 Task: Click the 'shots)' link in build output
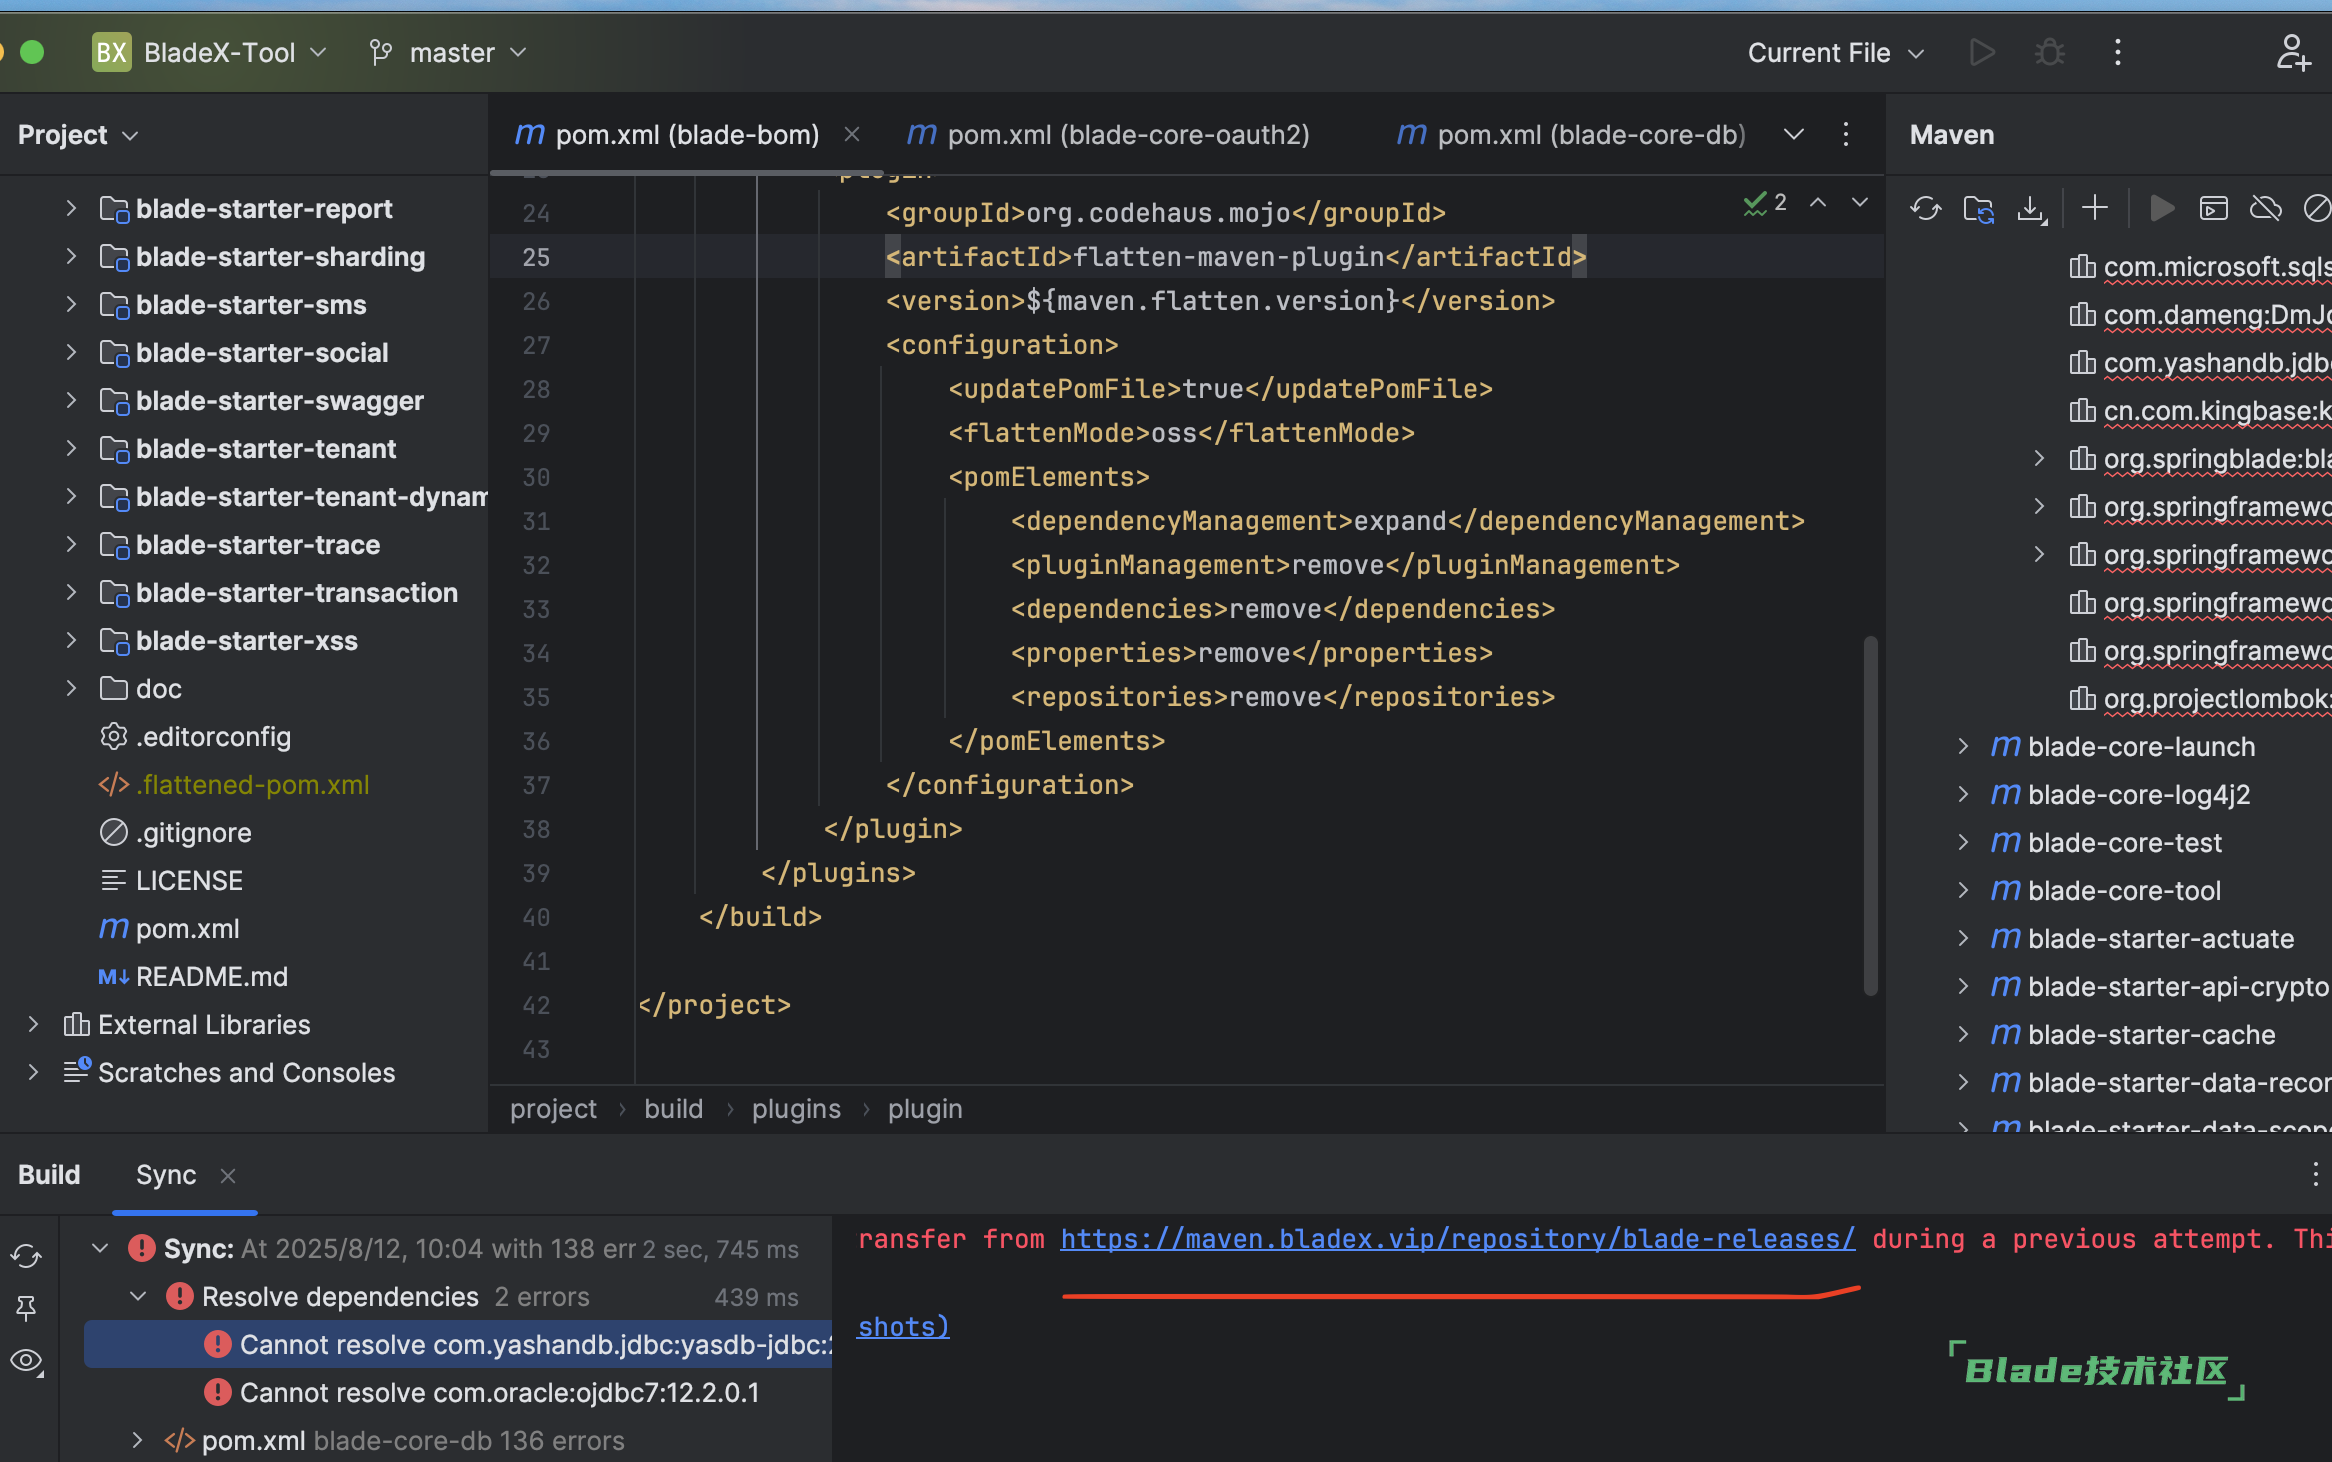click(x=904, y=1327)
